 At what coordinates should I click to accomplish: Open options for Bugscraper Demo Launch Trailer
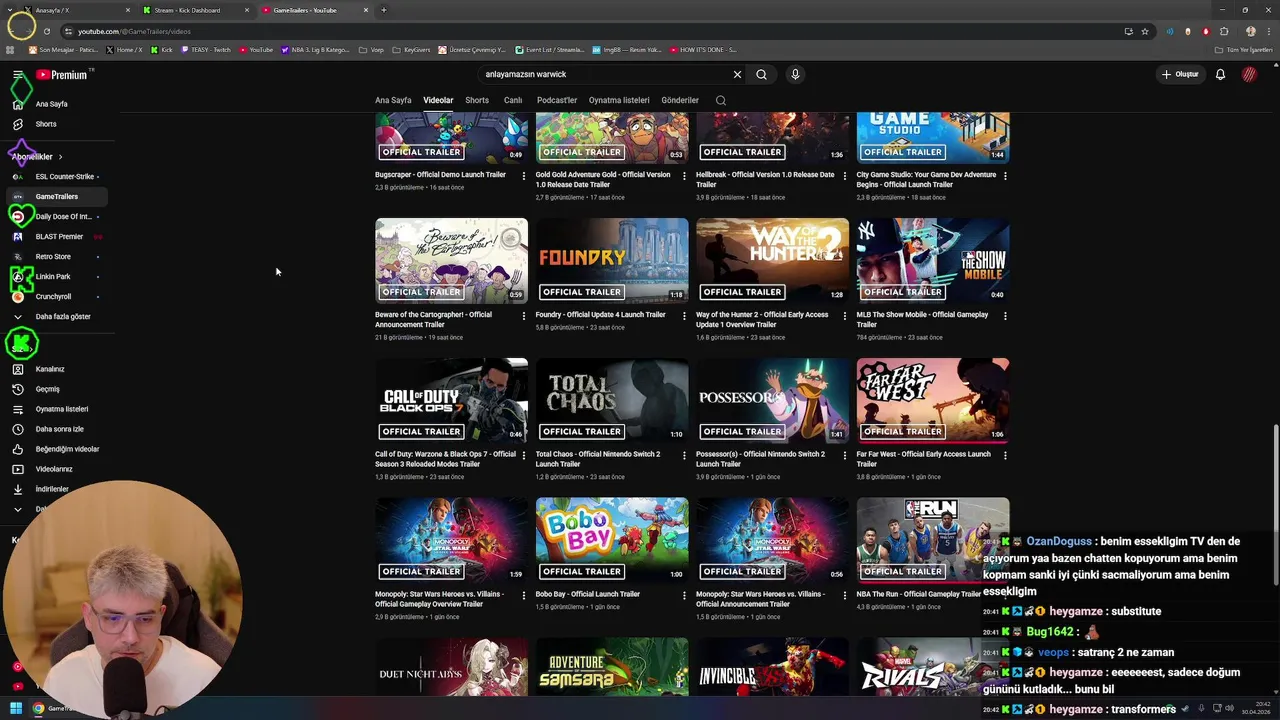coord(524,175)
